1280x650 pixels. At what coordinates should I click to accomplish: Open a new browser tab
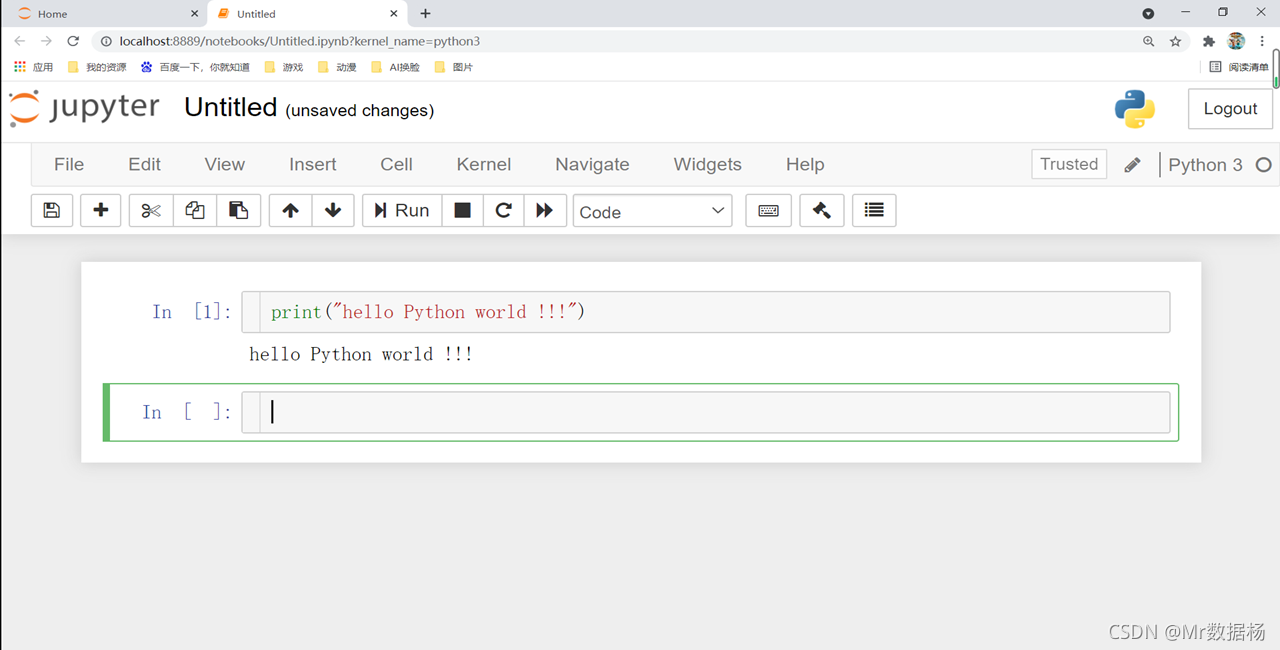[x=426, y=14]
